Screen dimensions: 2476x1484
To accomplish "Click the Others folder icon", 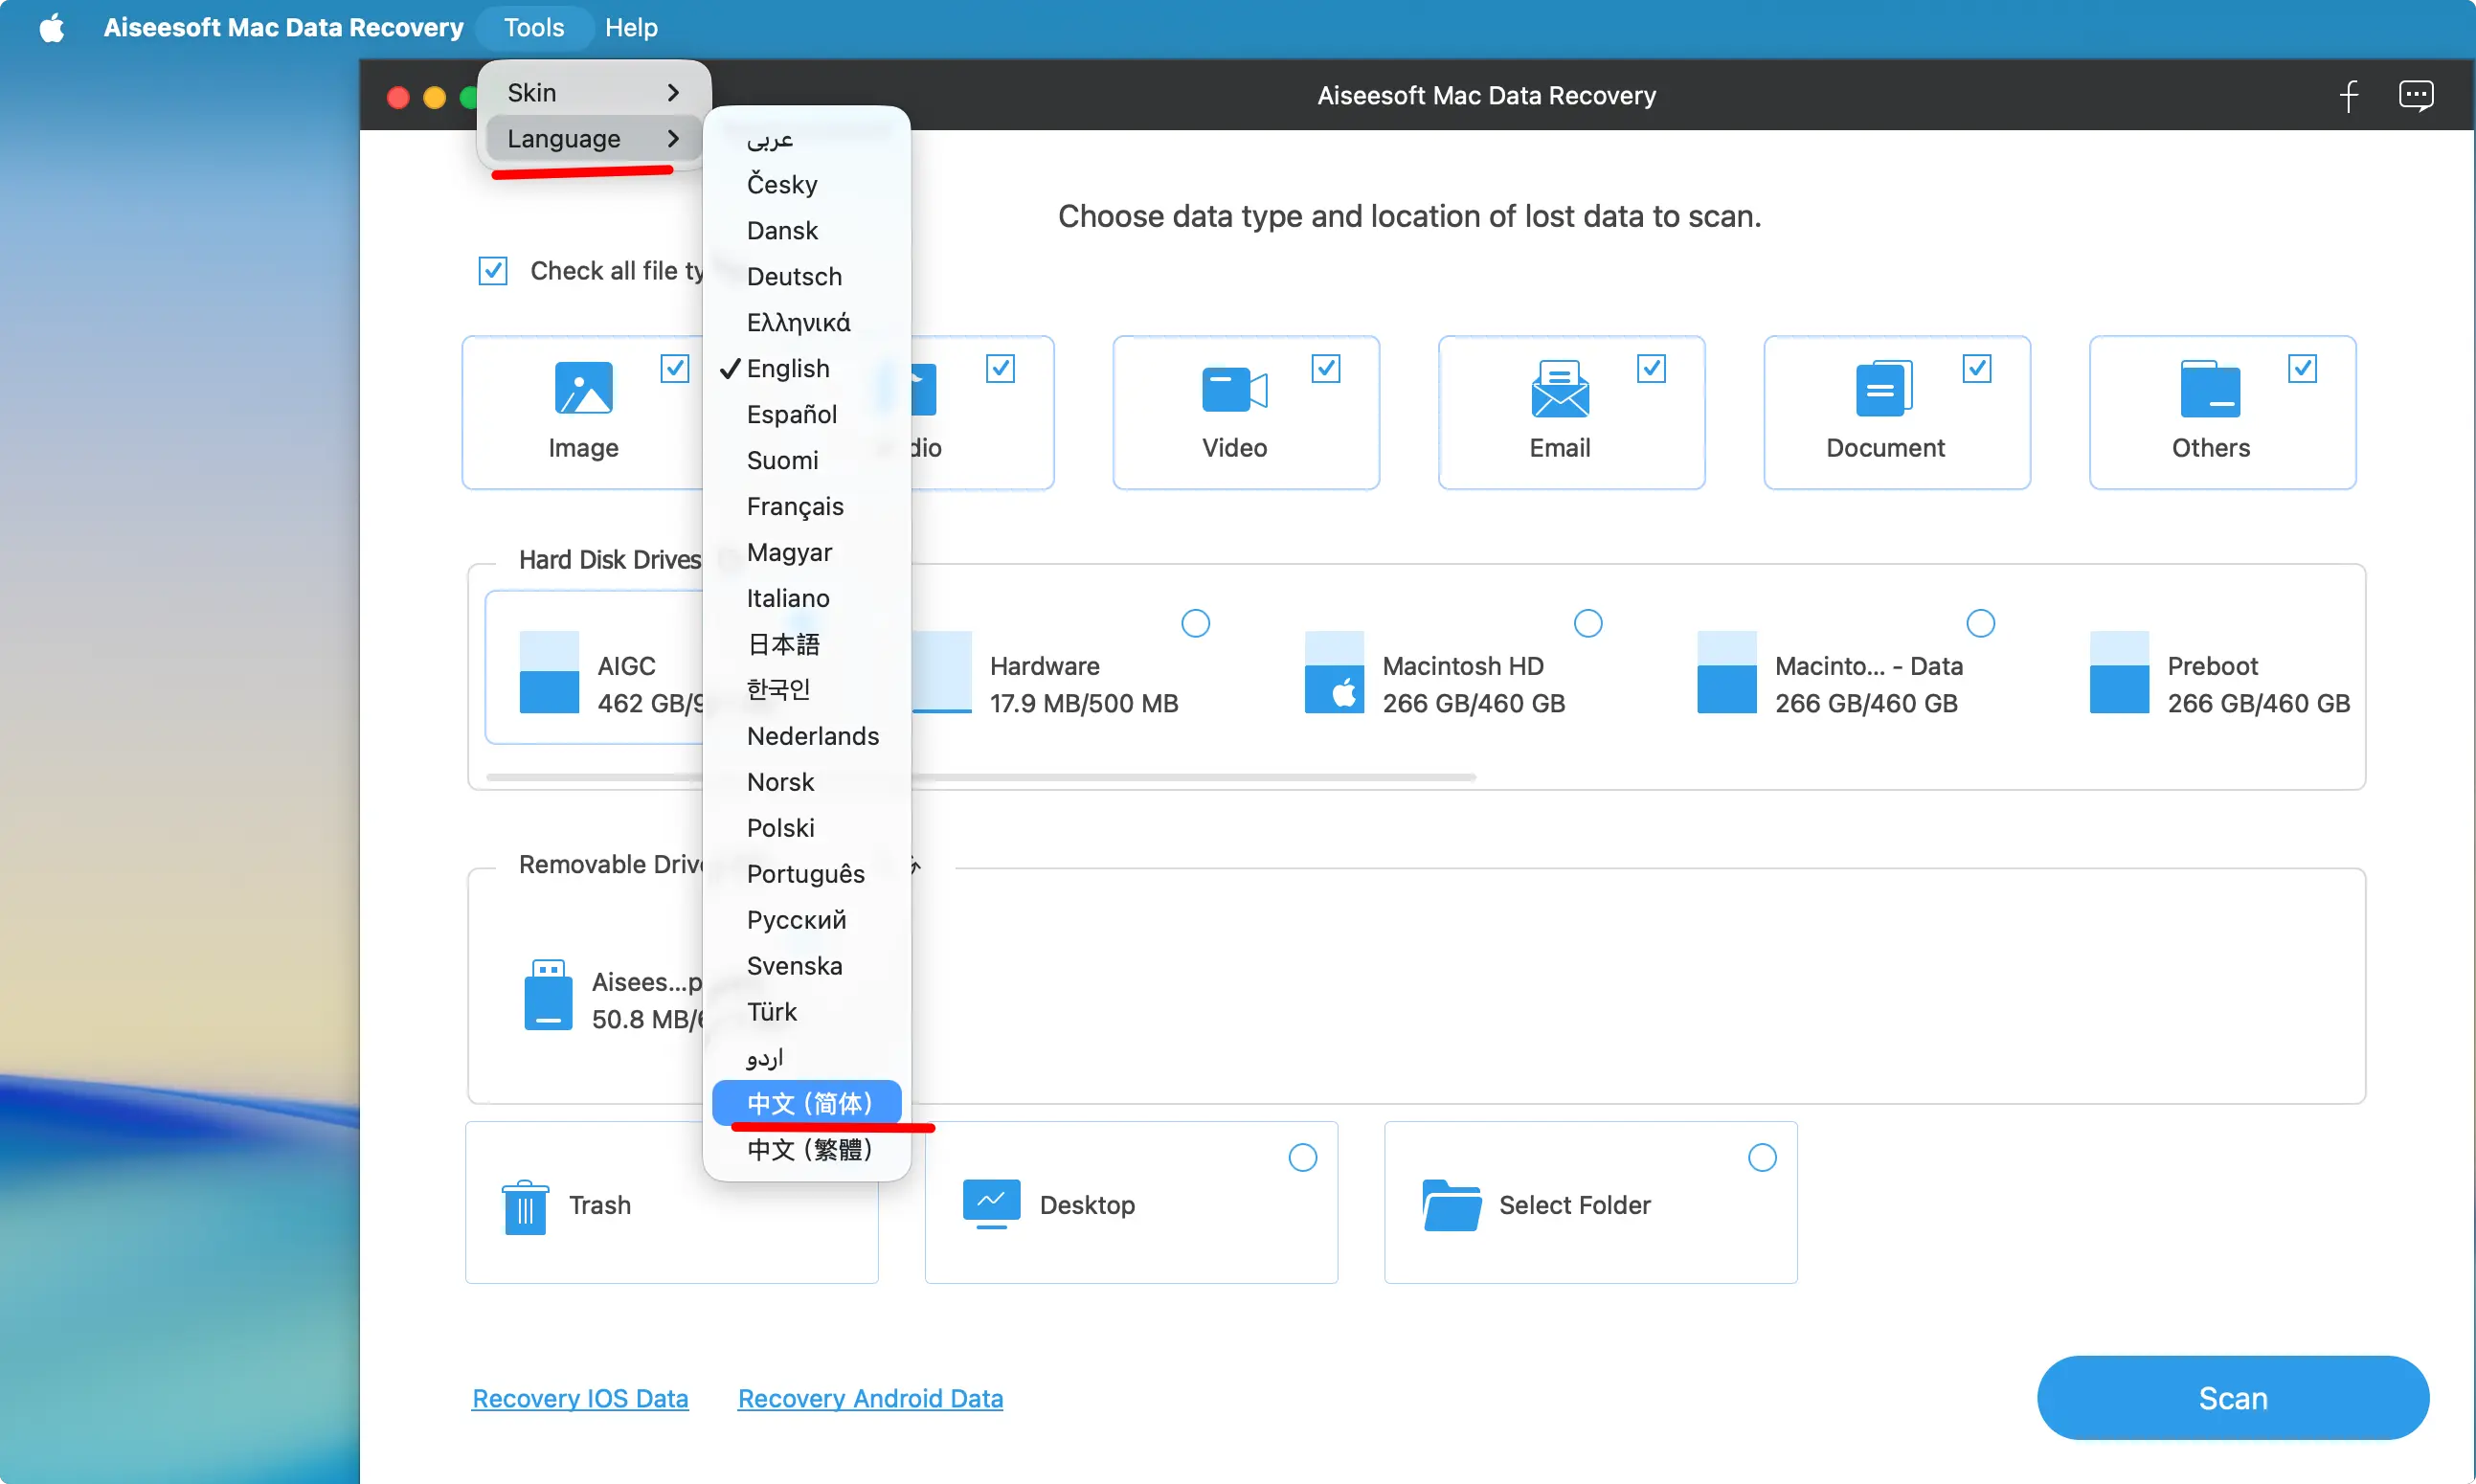I will tap(2209, 389).
